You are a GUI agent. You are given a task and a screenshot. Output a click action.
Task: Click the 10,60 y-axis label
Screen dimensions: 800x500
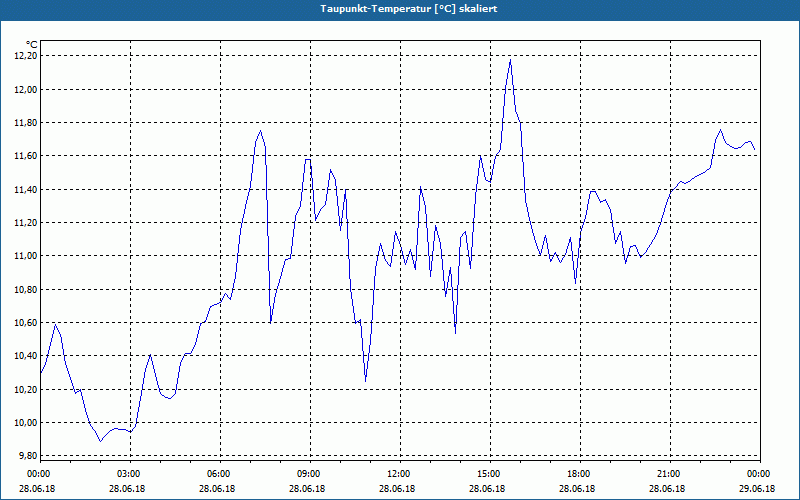(27, 323)
